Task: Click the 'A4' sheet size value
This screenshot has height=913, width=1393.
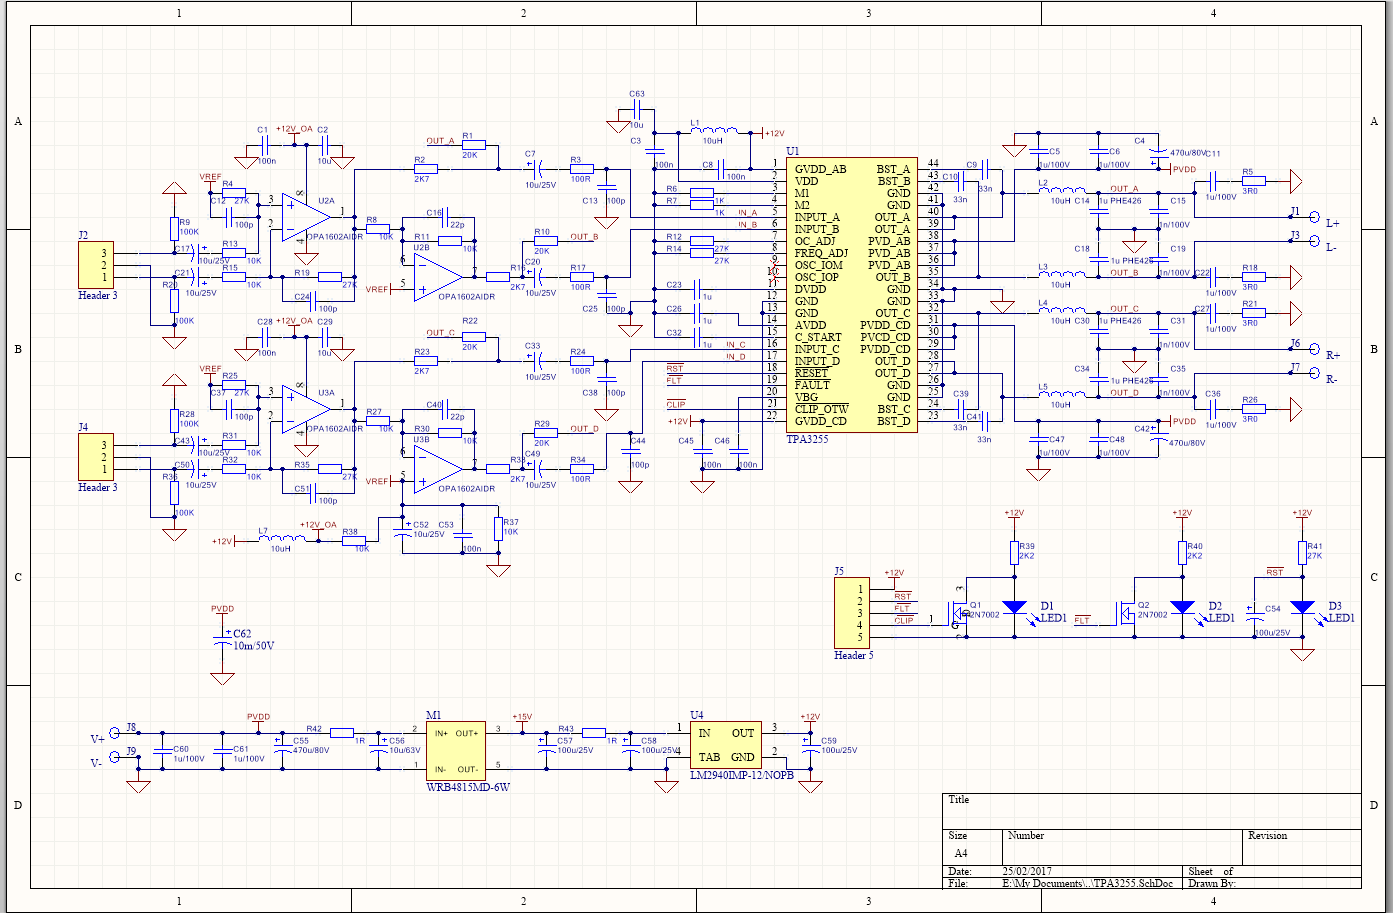Action: [961, 854]
